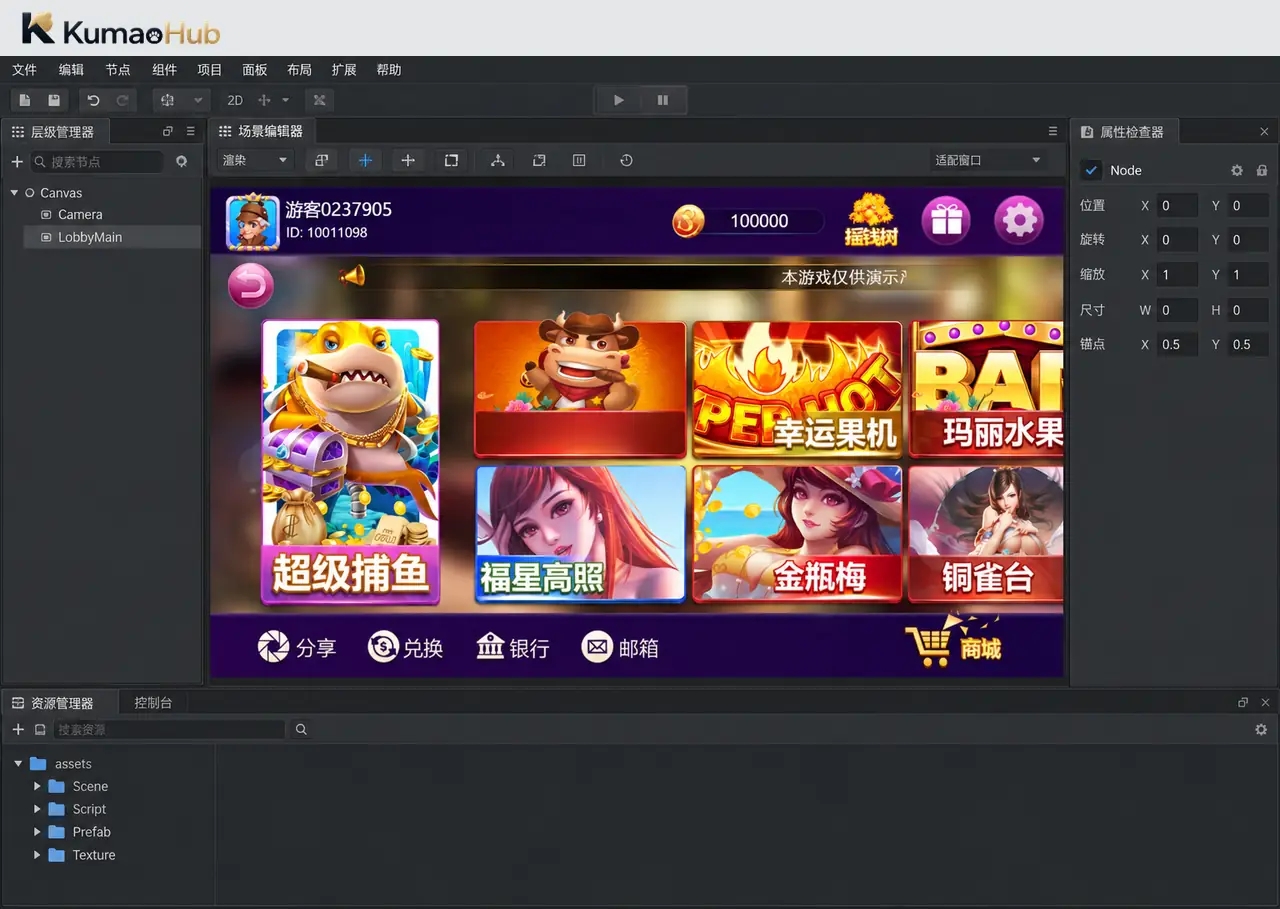Click the redo arrow icon
The image size is (1280, 909).
pos(122,100)
